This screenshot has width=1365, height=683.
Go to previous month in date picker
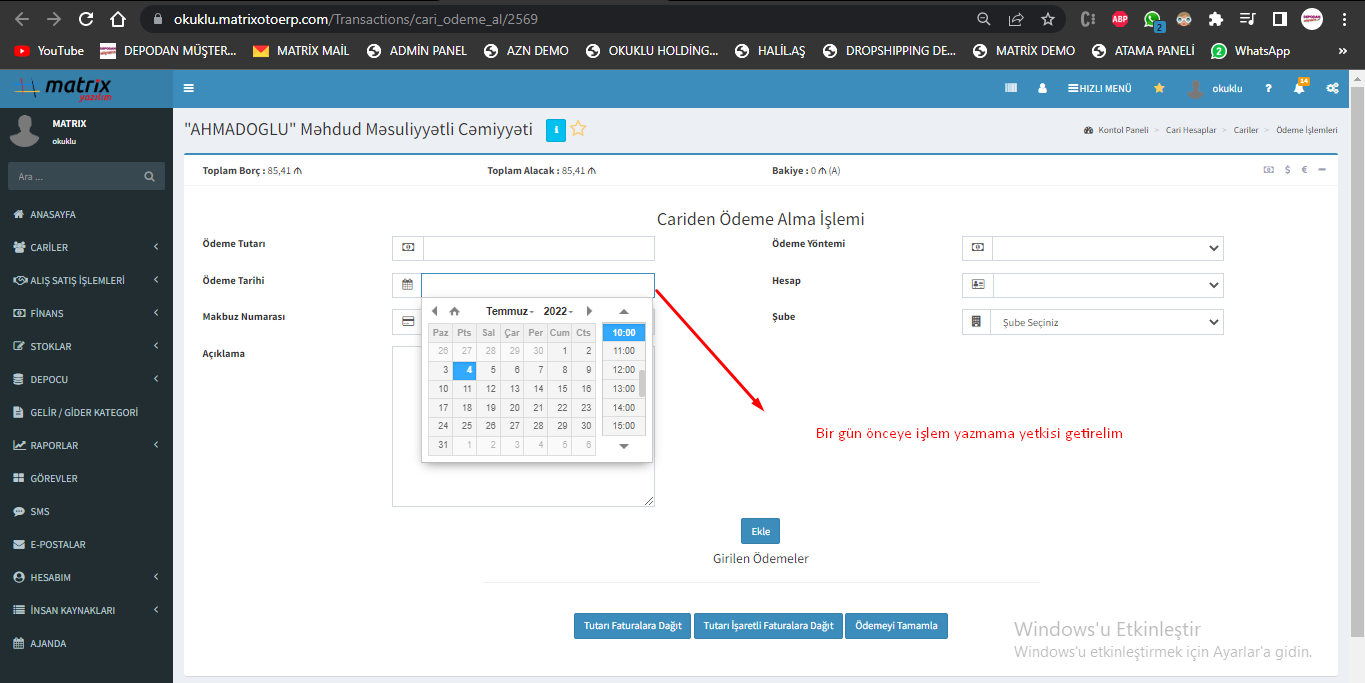[x=434, y=311]
